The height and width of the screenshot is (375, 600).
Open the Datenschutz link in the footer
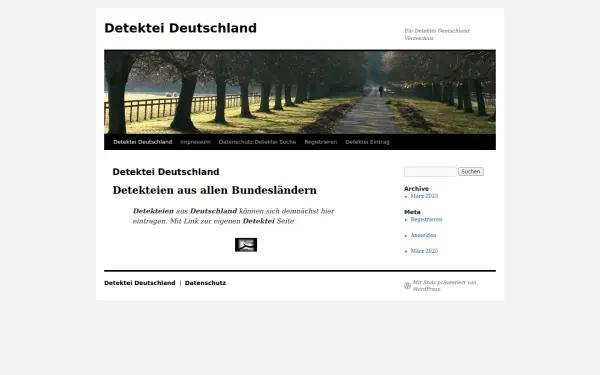(205, 283)
